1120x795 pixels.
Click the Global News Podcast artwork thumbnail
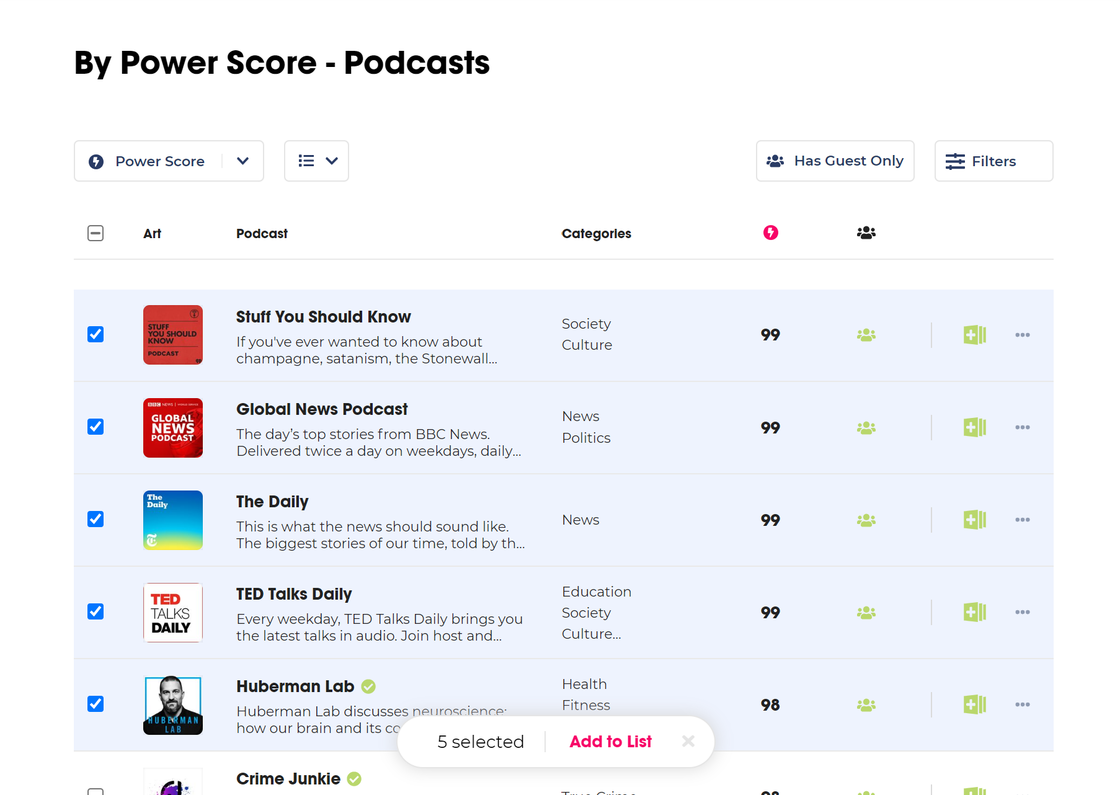(x=172, y=427)
